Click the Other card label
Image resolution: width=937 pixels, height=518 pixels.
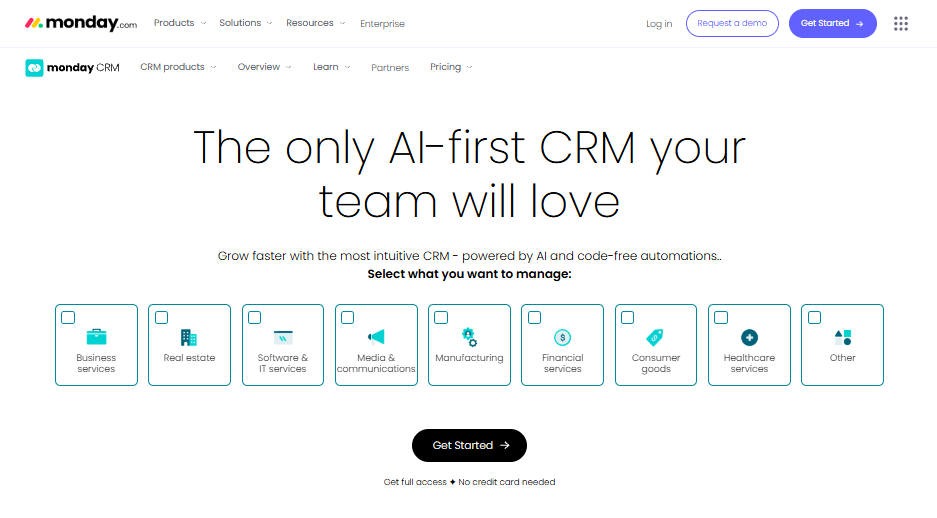pyautogui.click(x=843, y=357)
